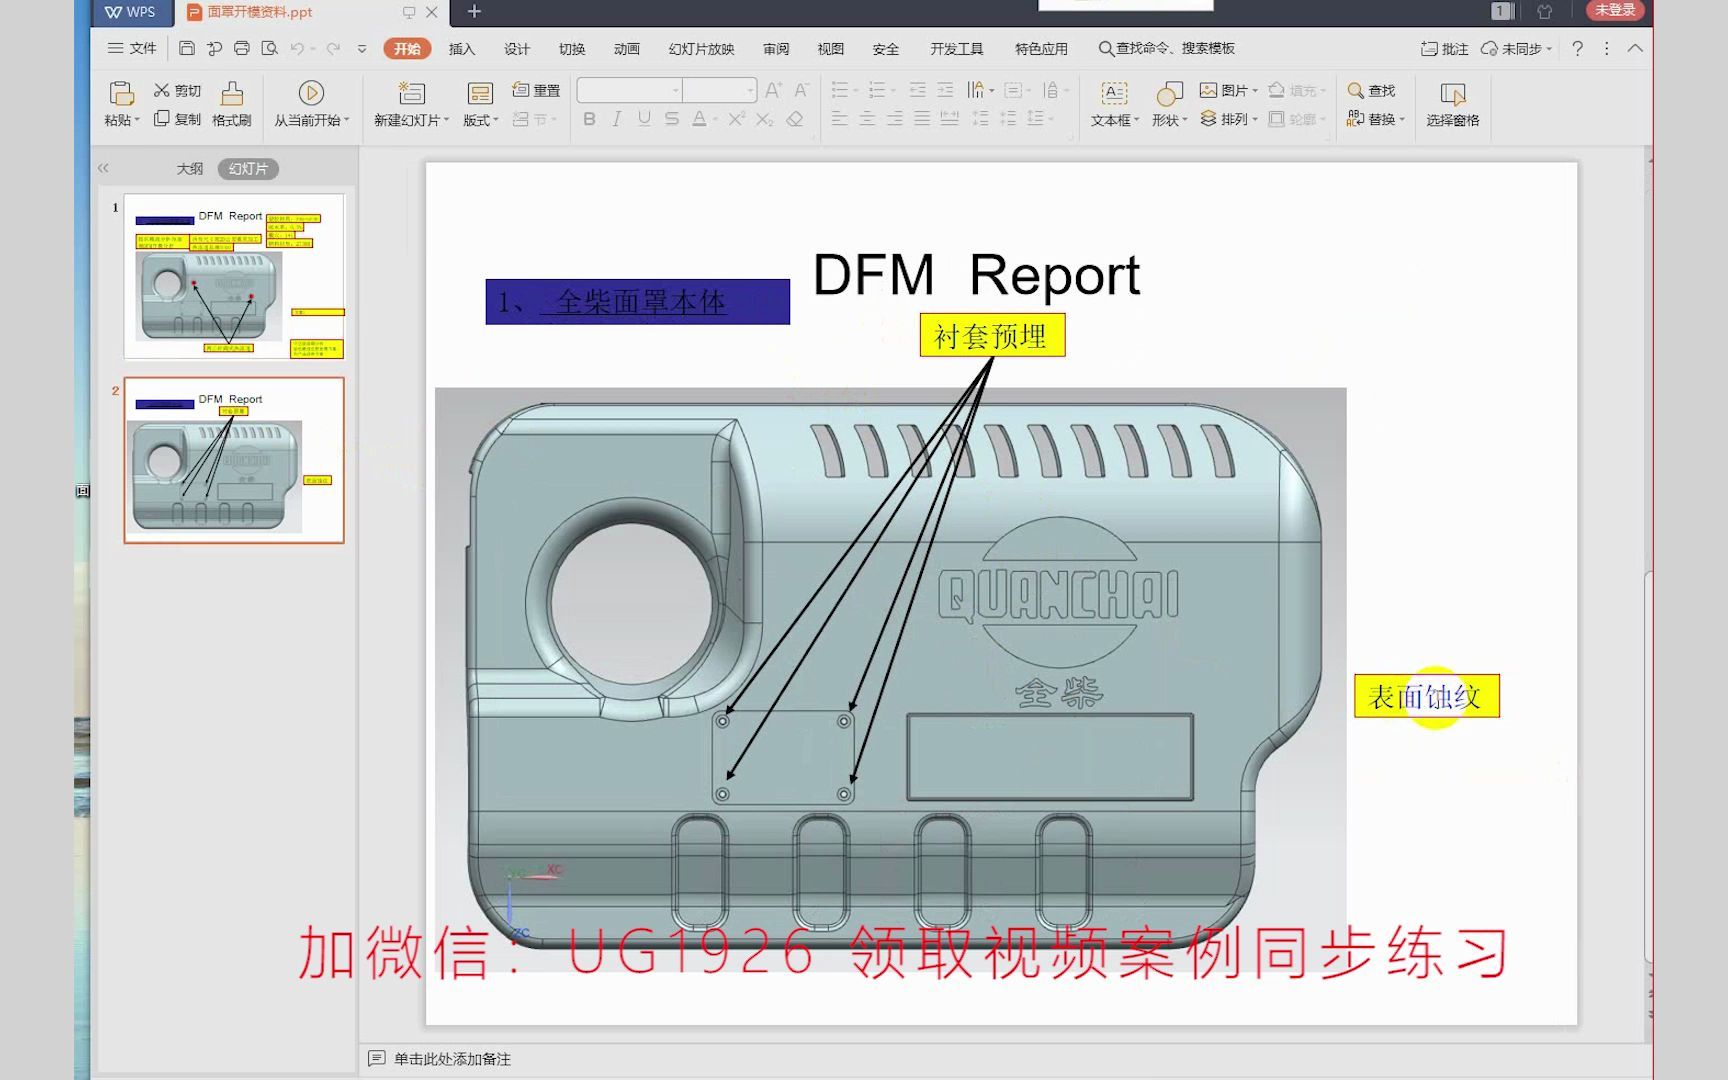1728x1080 pixels.
Task: Click the Print icon in quick toolbar
Action: [241, 48]
